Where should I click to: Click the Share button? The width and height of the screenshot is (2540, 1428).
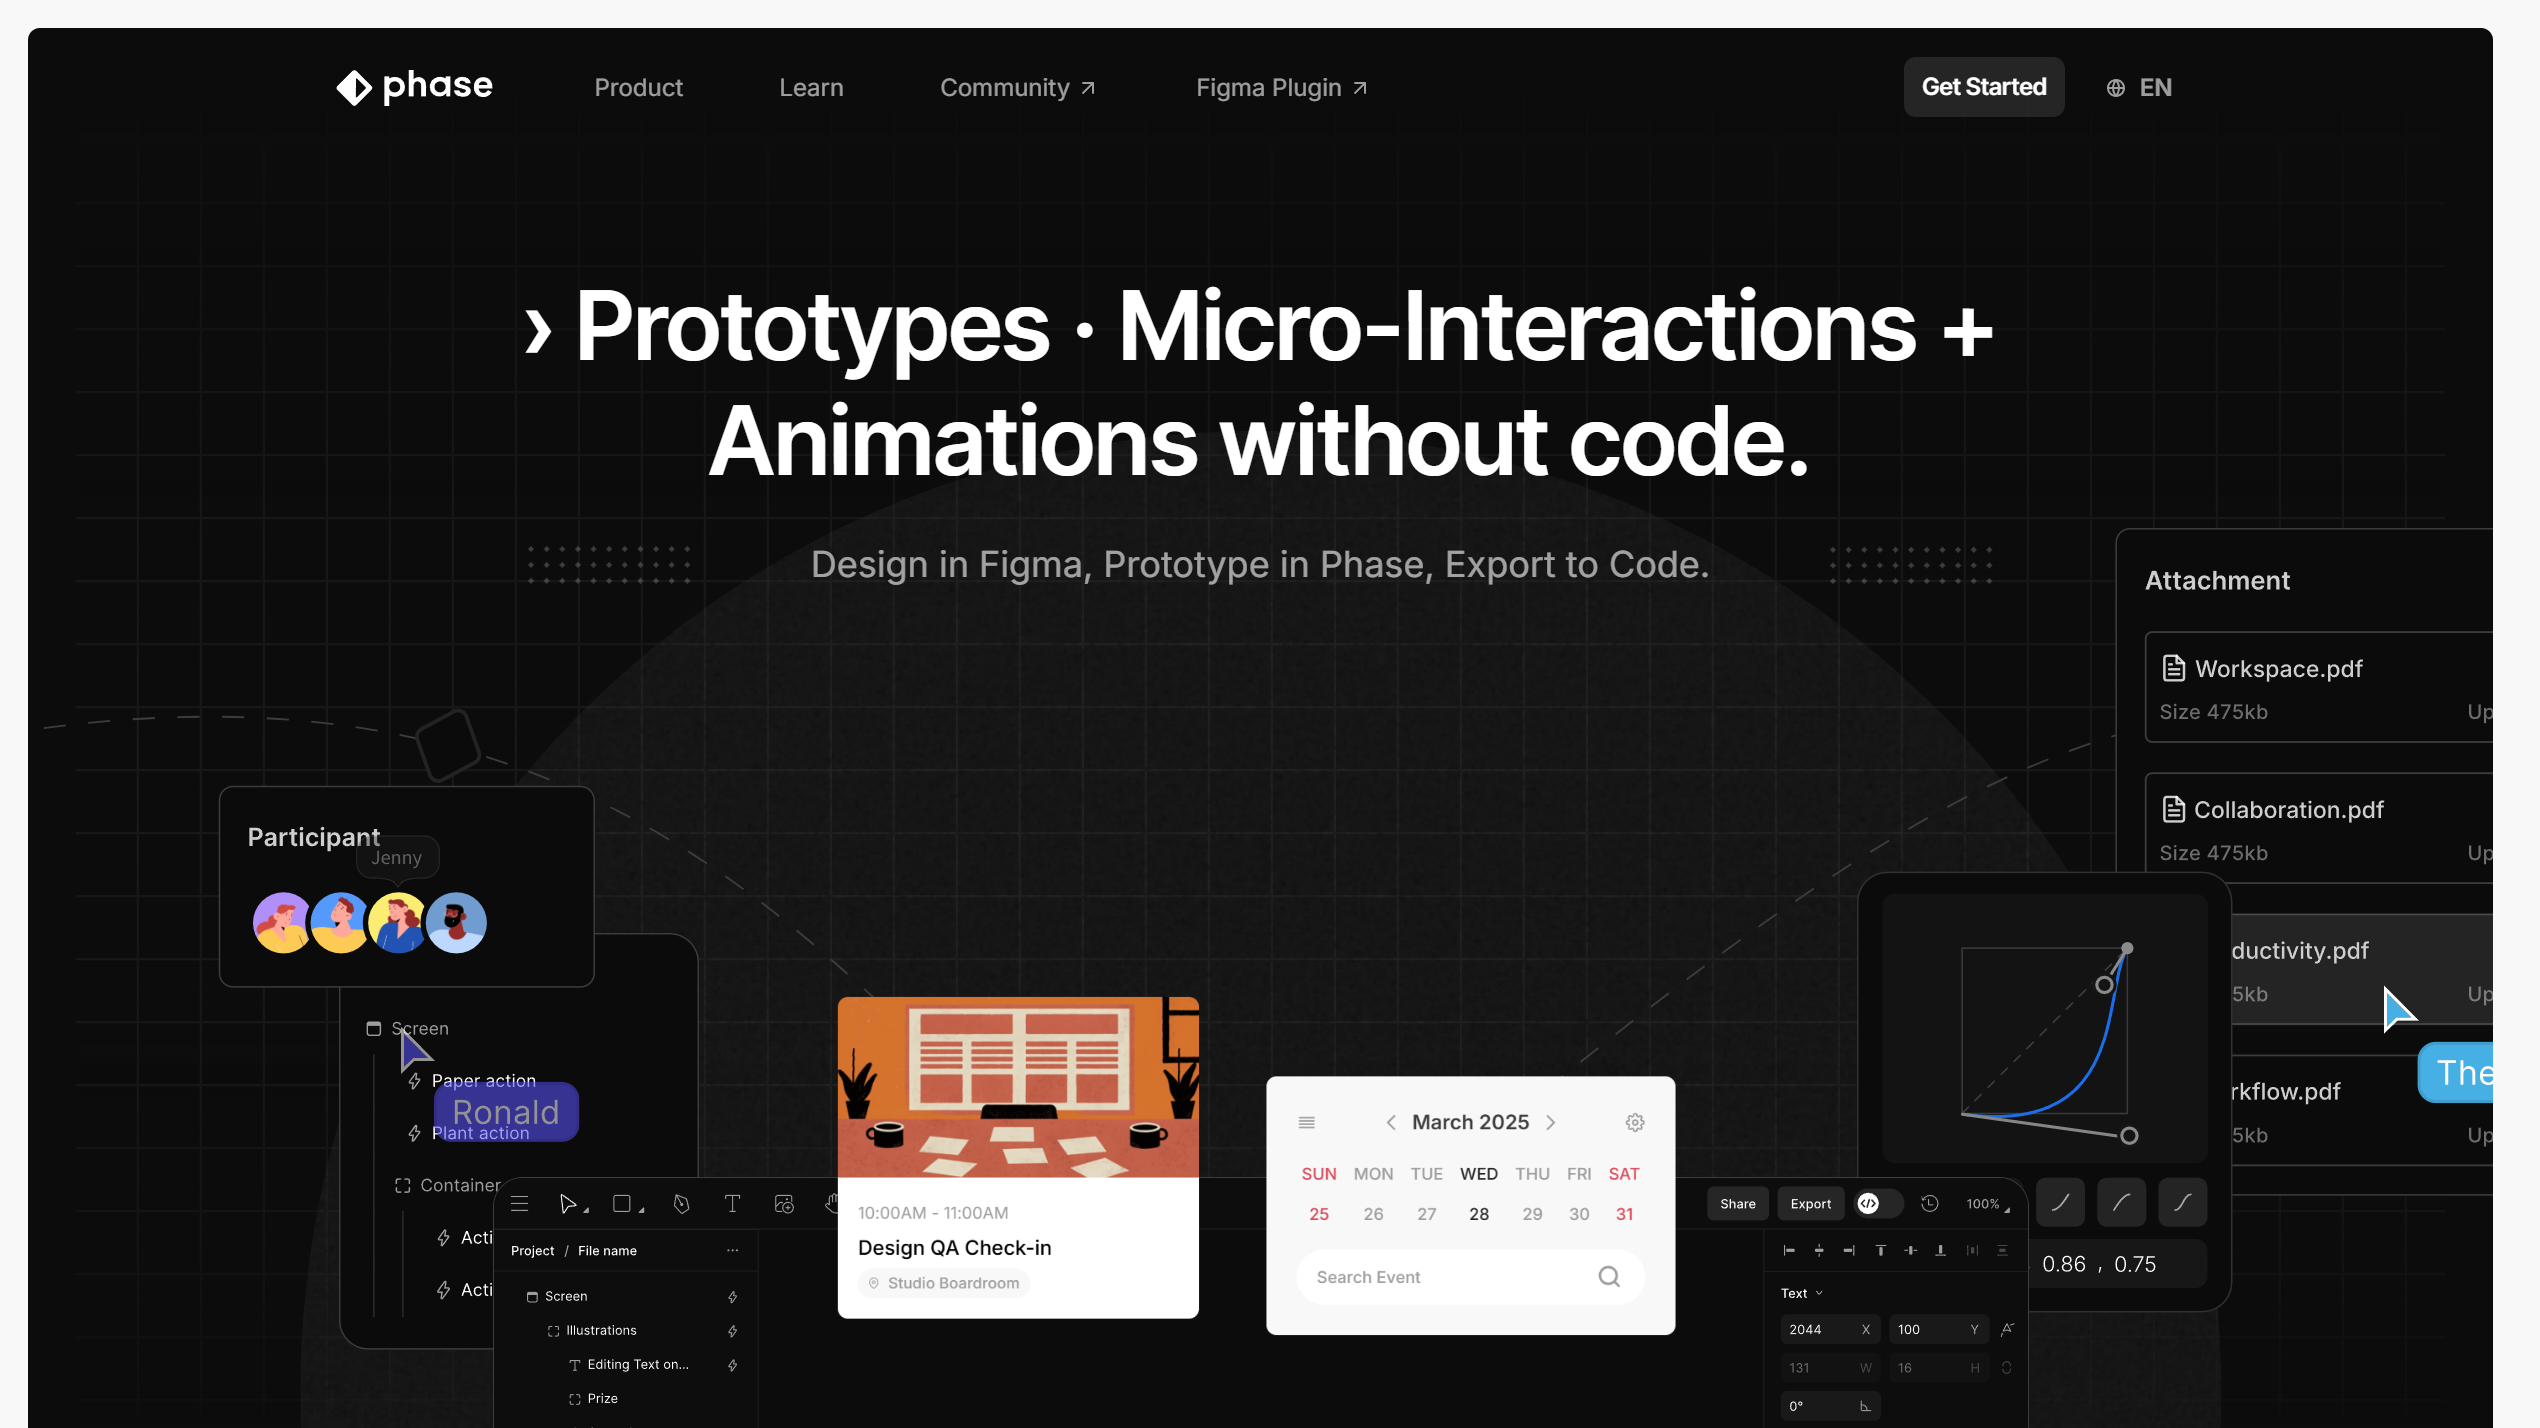(x=1738, y=1204)
